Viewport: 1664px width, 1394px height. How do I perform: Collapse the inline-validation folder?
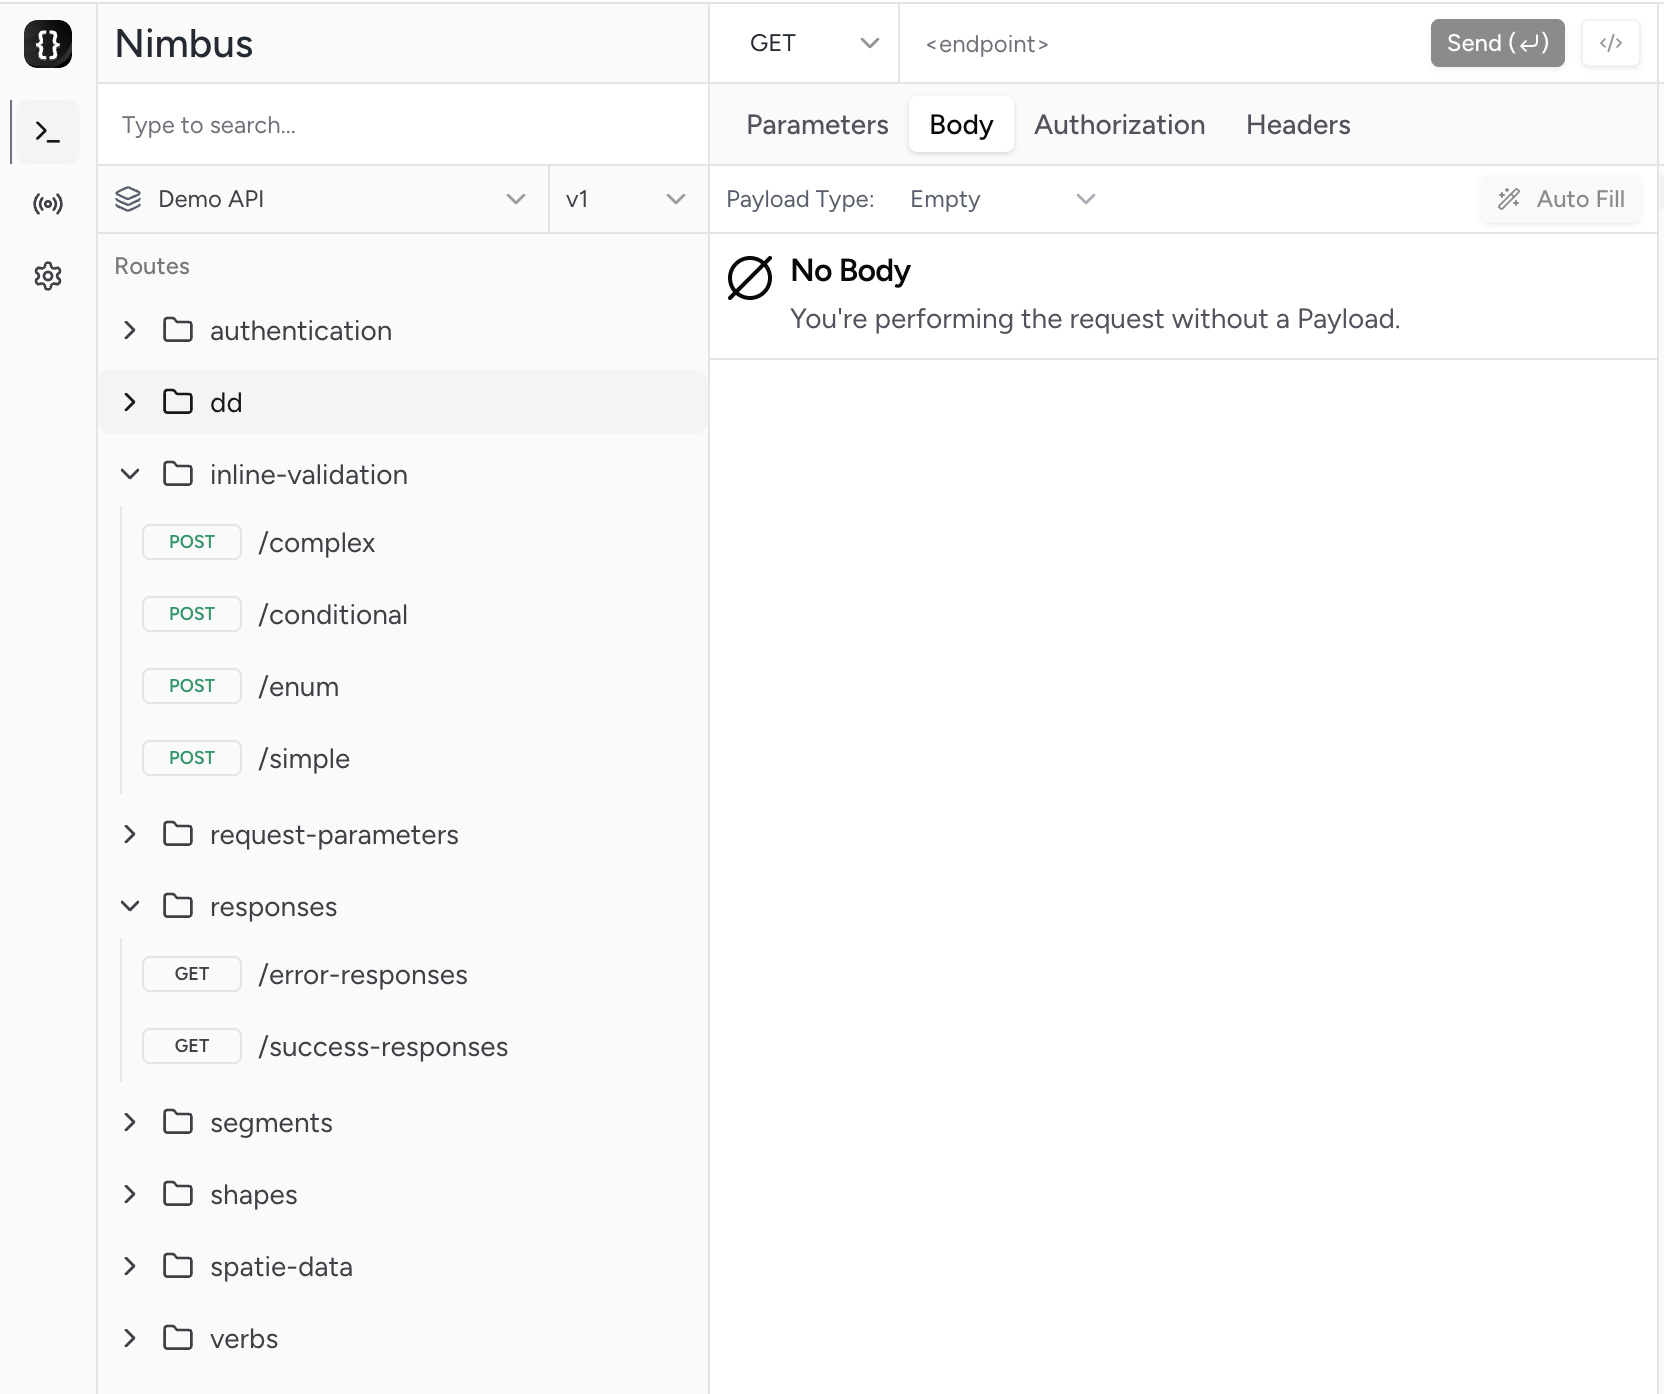[130, 474]
